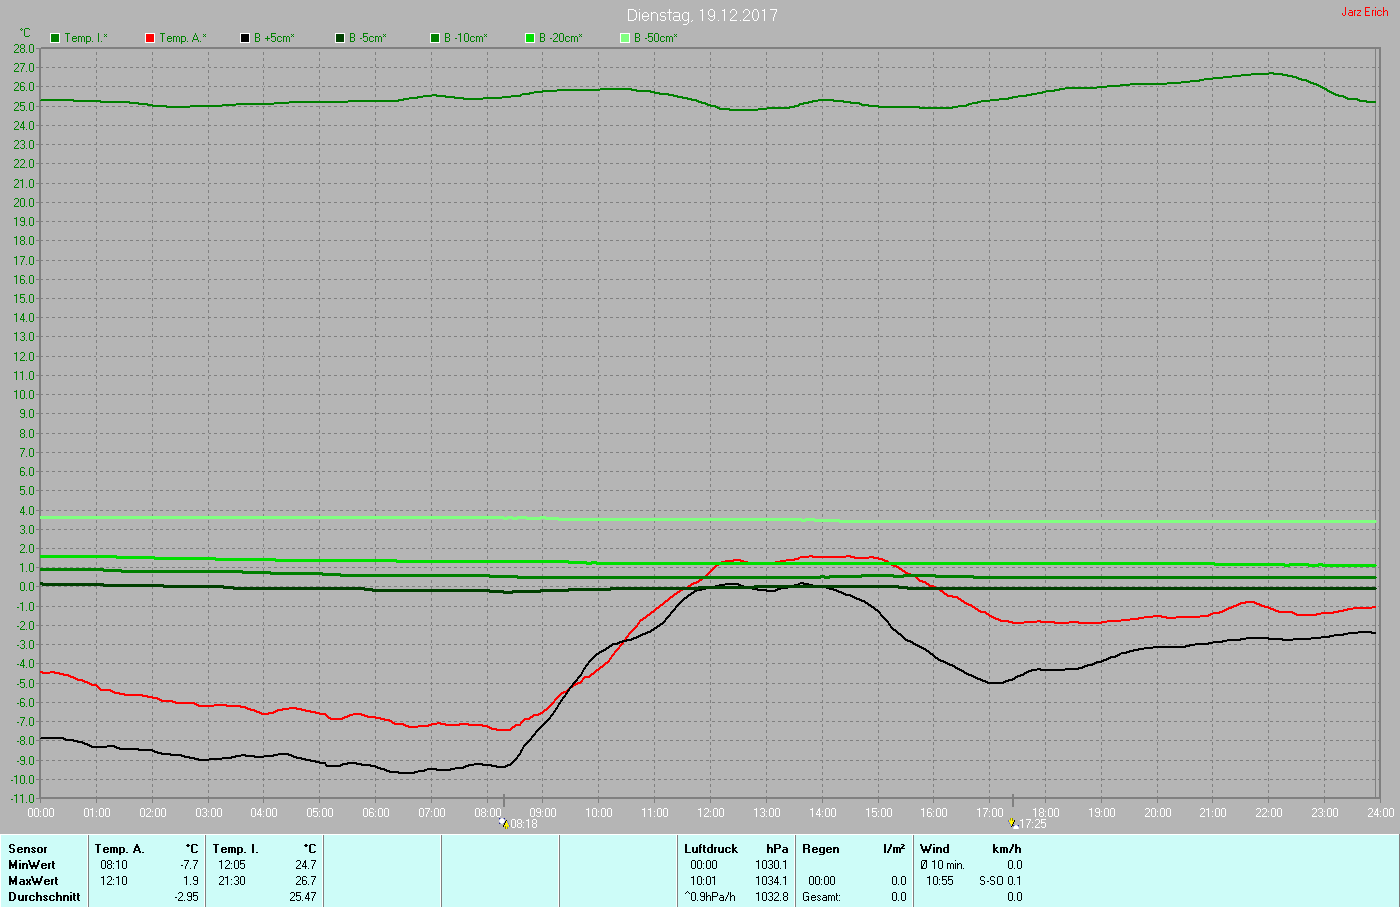Click the 28.0 label on the temperature axis
The height and width of the screenshot is (907, 1400).
[x=24, y=49]
